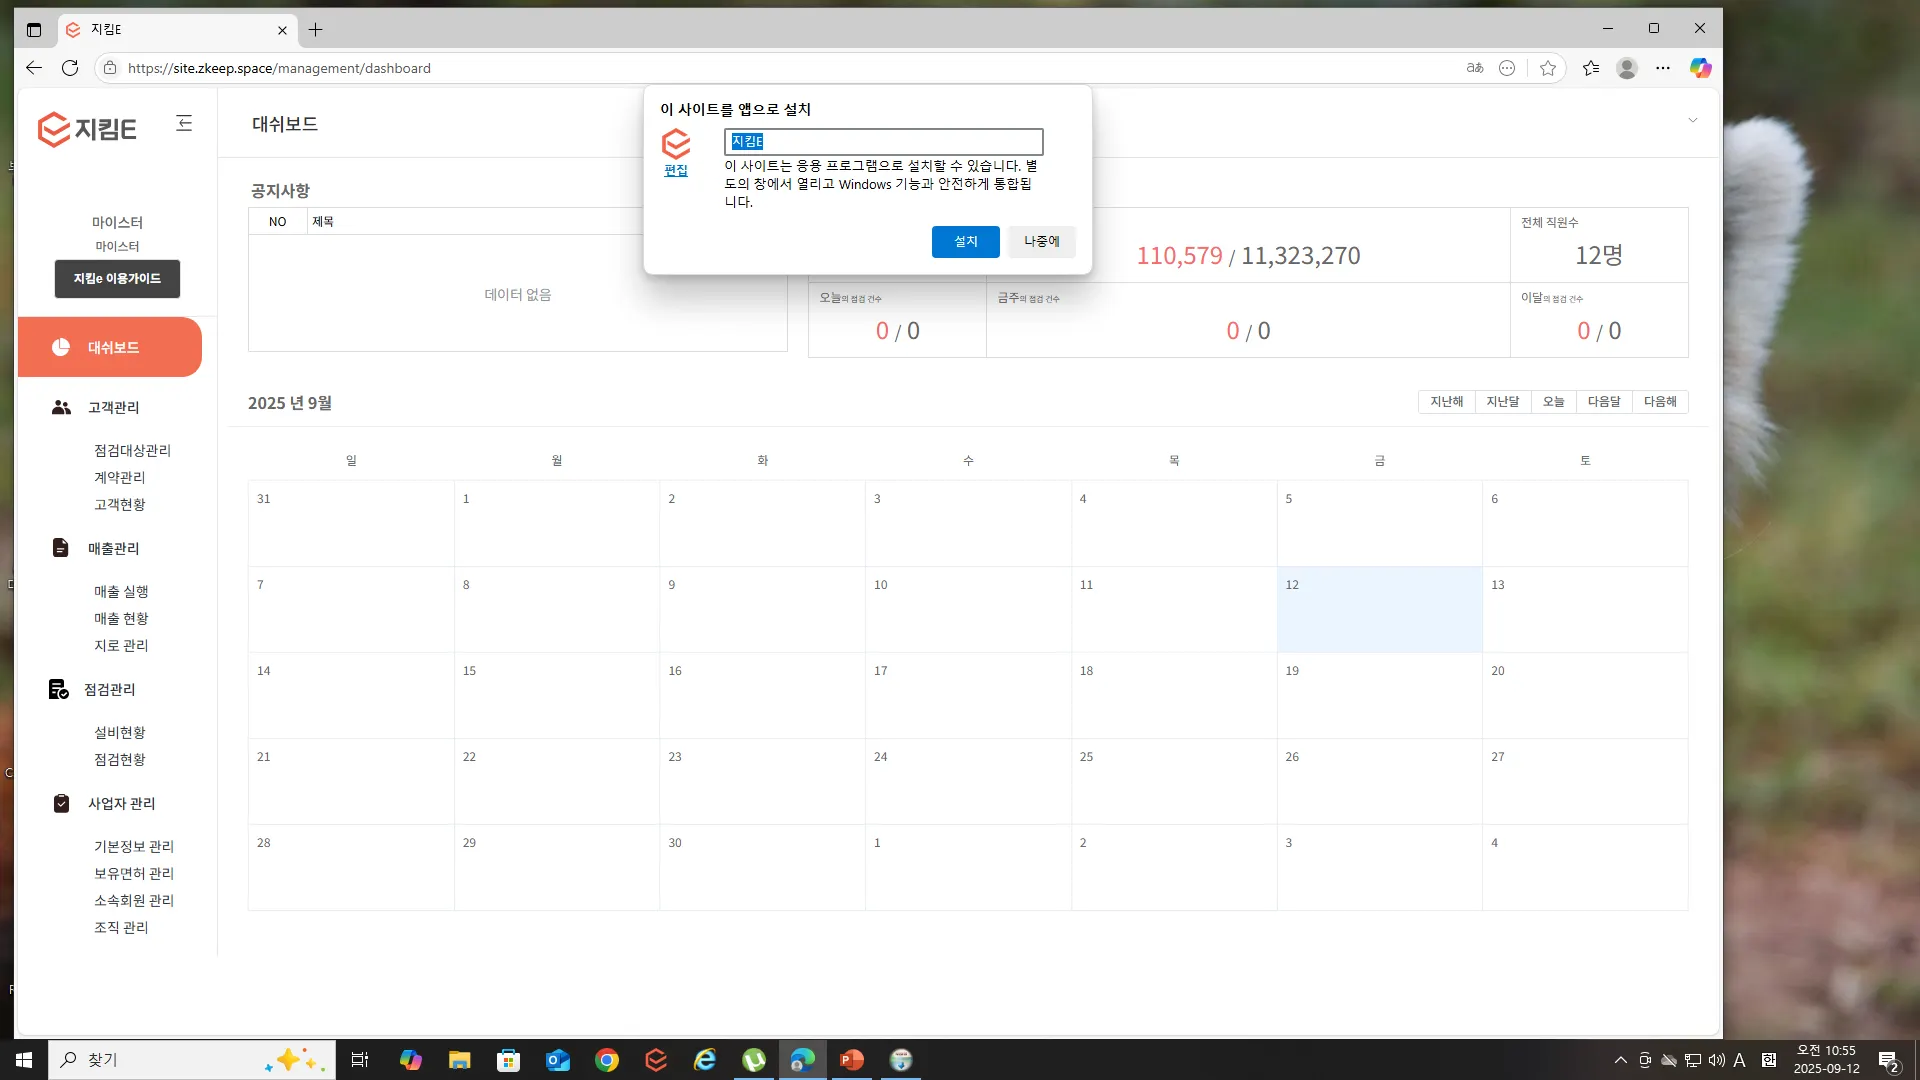The width and height of the screenshot is (1920, 1080).
Task: Click the 대쉬보드 pie chart icon
Action: (x=61, y=347)
